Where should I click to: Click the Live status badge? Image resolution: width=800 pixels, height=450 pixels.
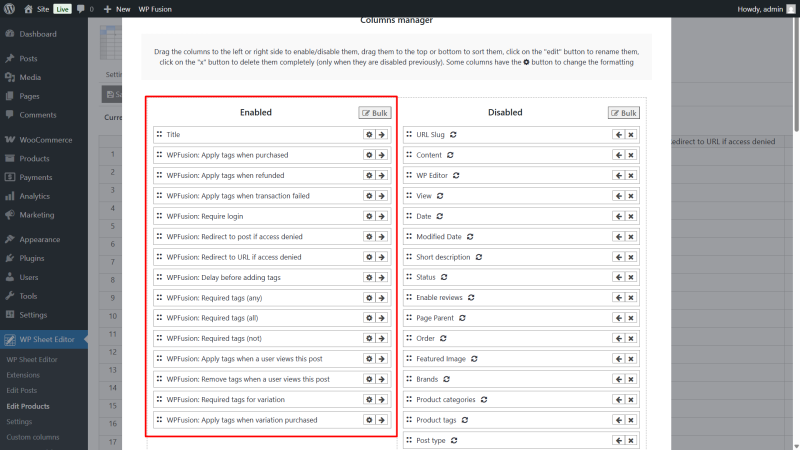pos(62,9)
